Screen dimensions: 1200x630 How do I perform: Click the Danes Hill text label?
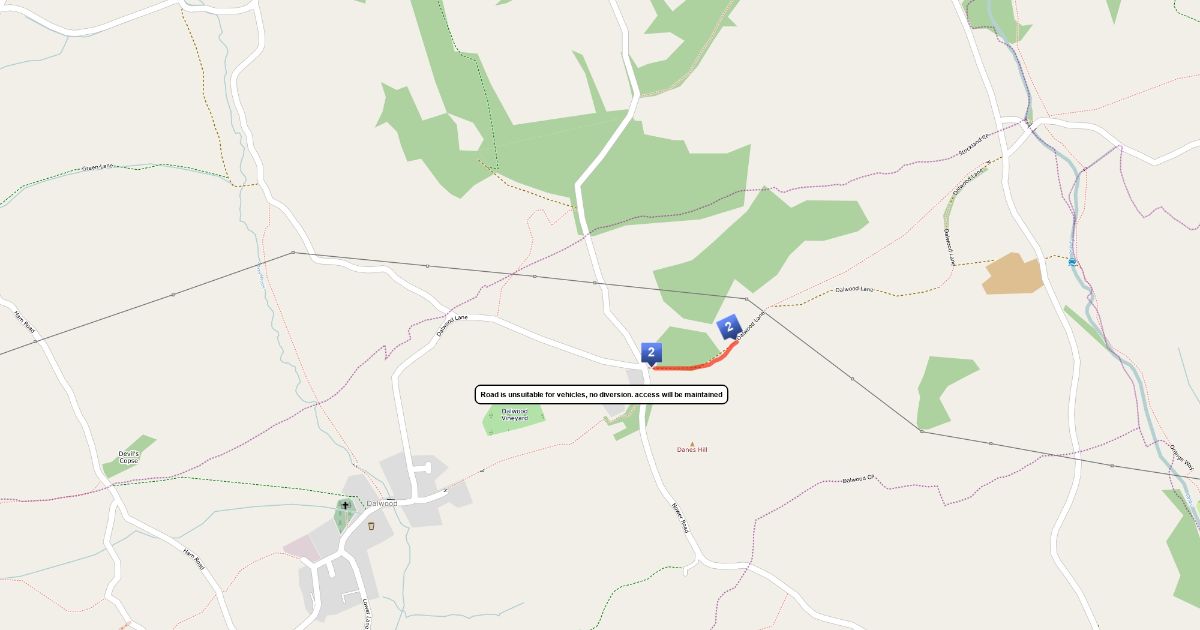point(692,450)
